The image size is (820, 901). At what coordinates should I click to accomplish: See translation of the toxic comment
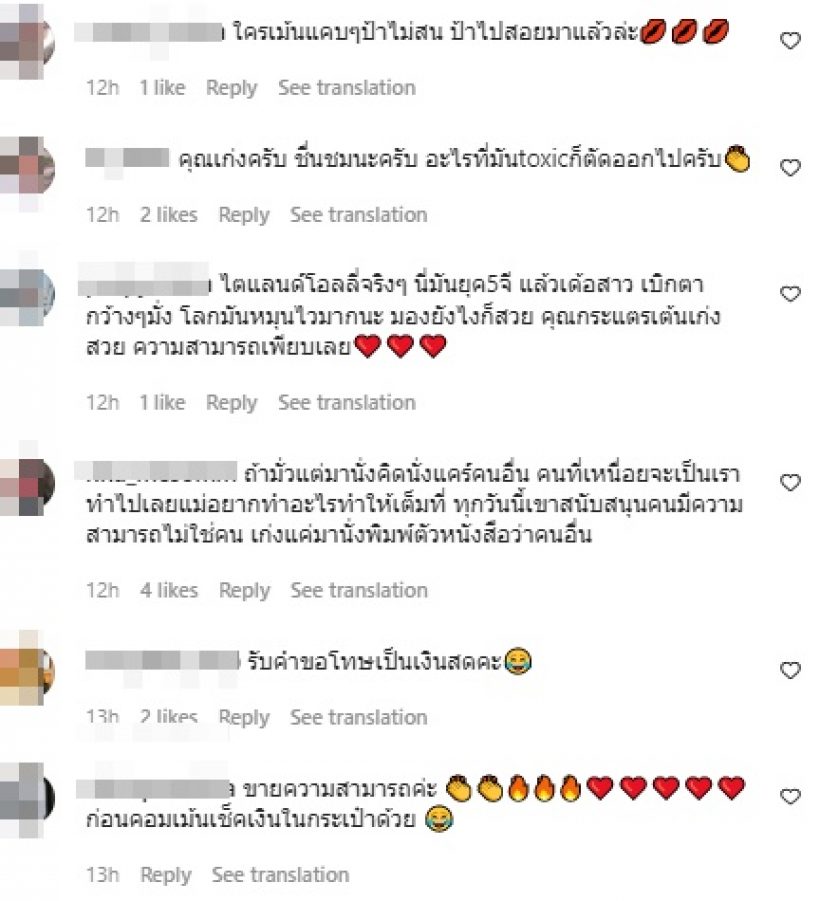(359, 215)
